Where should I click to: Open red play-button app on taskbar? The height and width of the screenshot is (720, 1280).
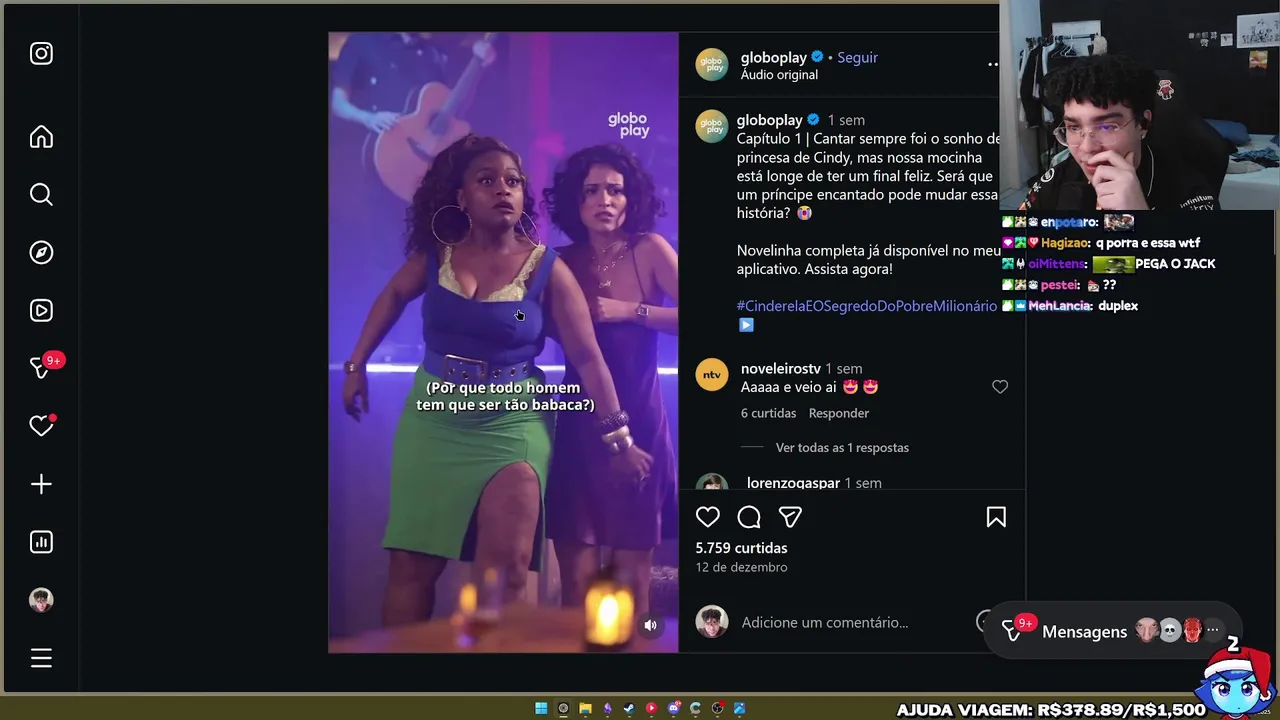pyautogui.click(x=651, y=708)
